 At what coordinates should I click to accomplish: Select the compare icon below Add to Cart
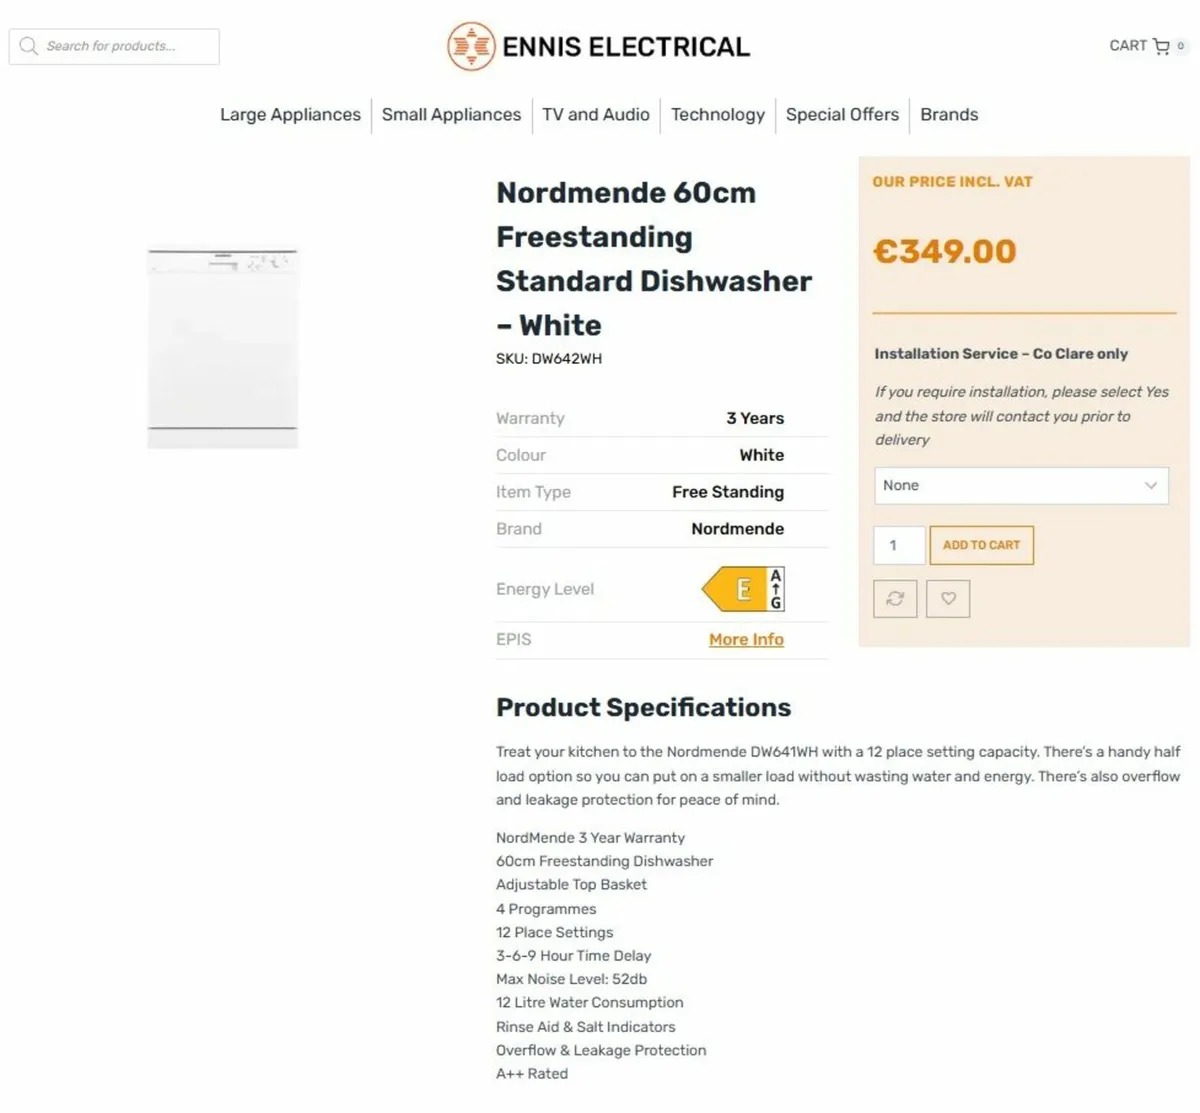895,598
